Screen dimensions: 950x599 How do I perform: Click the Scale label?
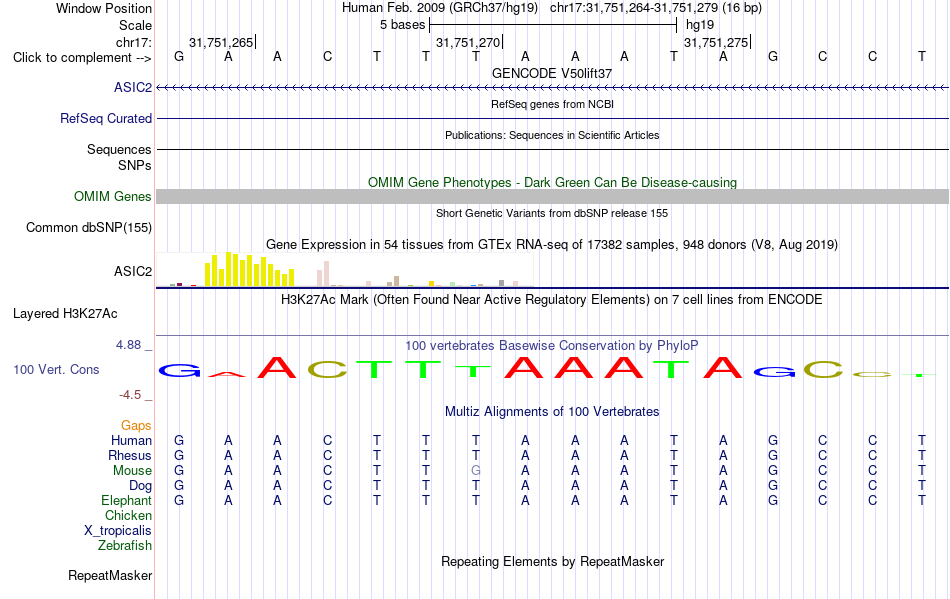[x=136, y=26]
